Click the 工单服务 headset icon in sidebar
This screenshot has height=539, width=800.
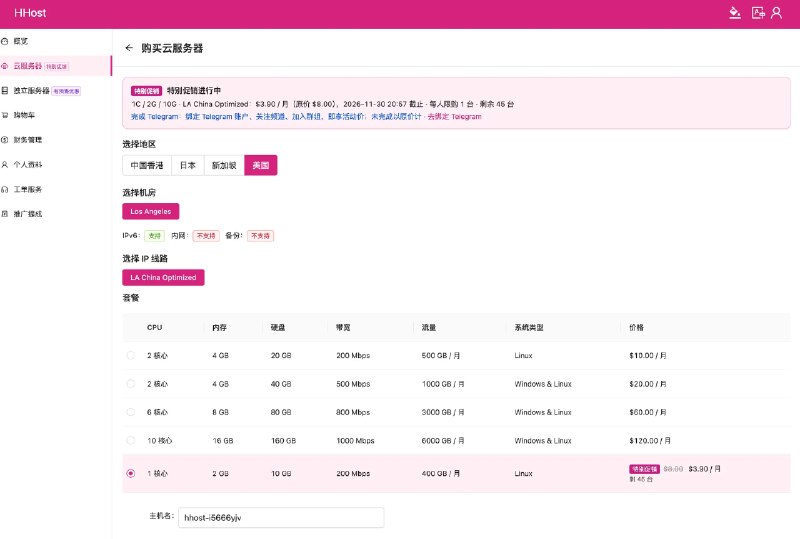[5, 189]
